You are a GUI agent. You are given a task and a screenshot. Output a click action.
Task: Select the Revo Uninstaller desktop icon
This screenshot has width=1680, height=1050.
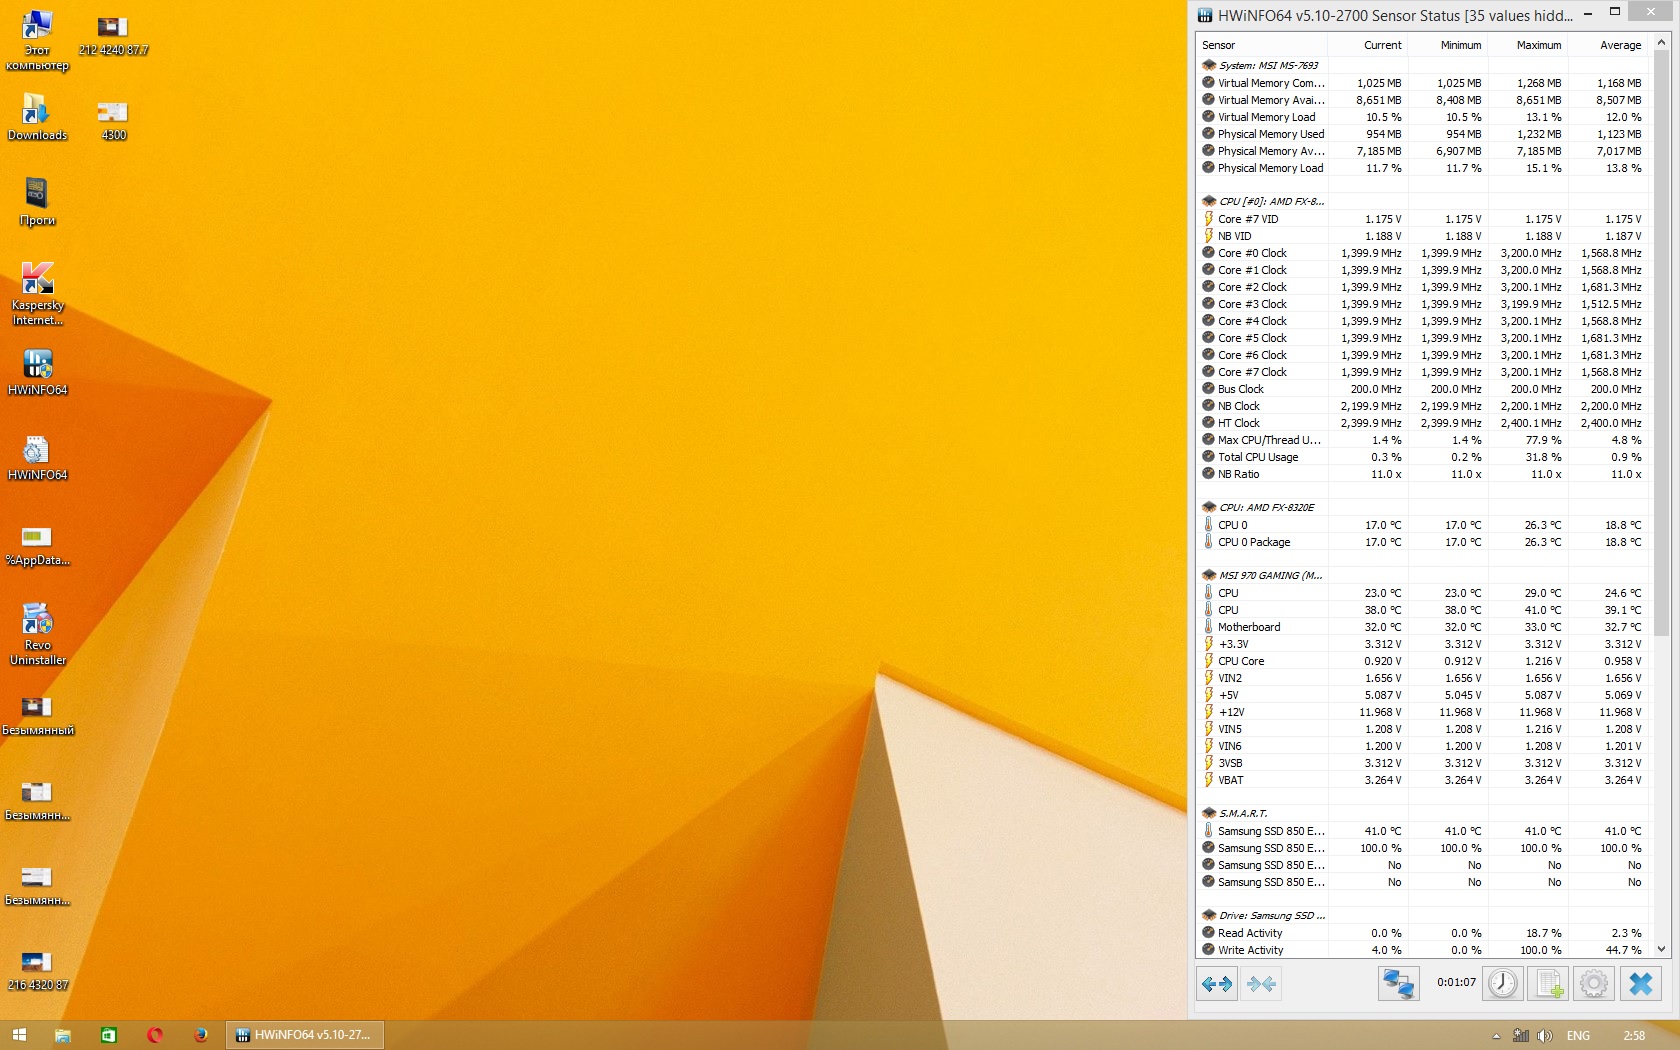tap(37, 634)
